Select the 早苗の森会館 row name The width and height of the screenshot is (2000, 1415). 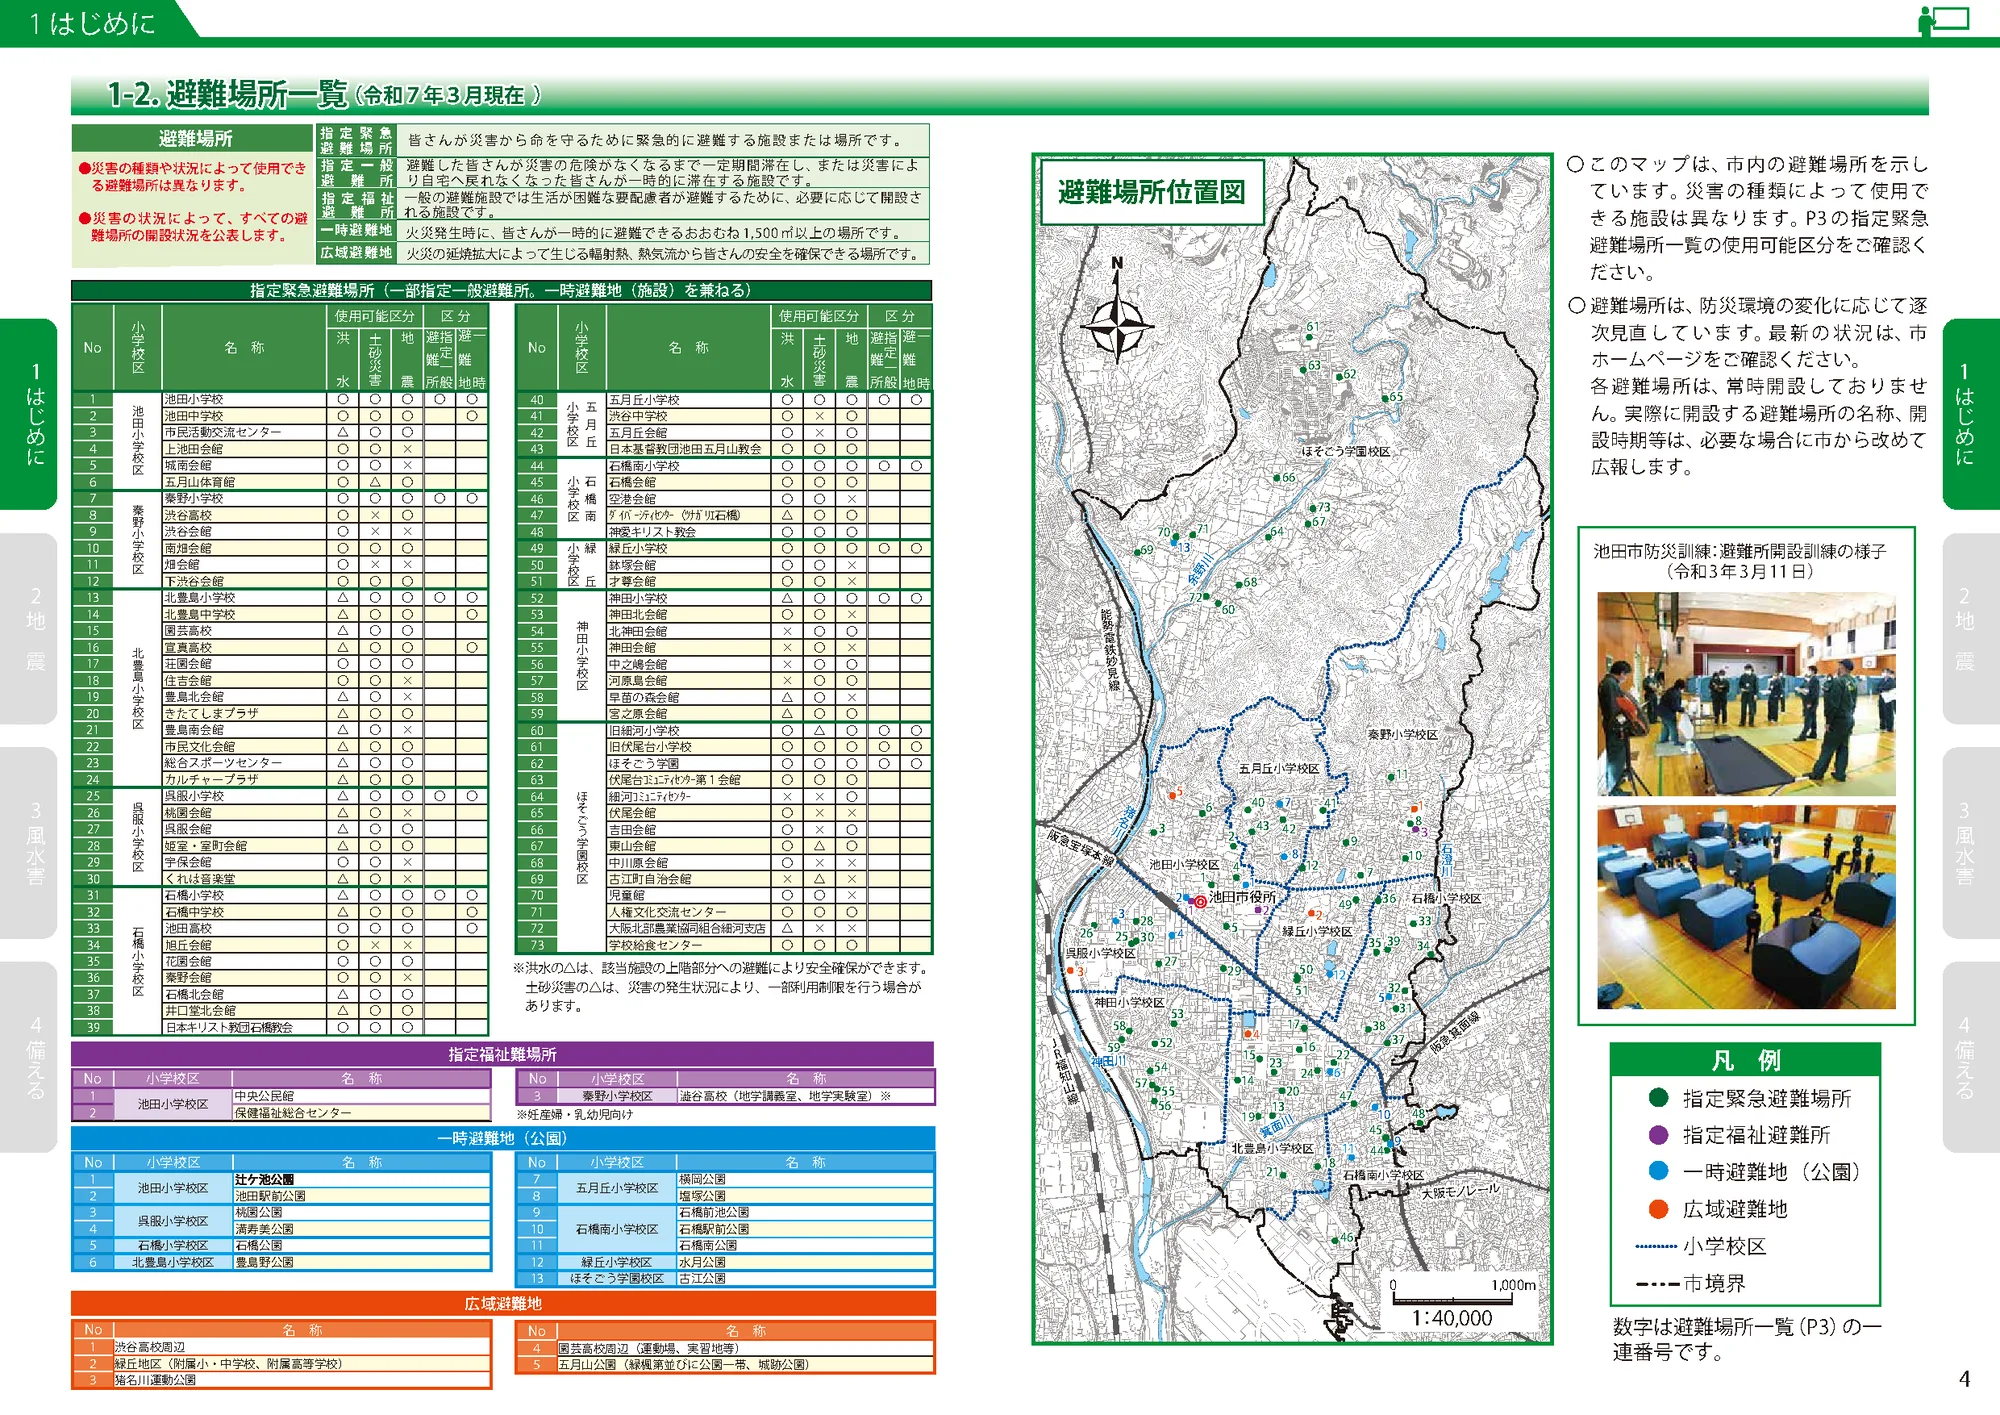pyautogui.click(x=644, y=697)
